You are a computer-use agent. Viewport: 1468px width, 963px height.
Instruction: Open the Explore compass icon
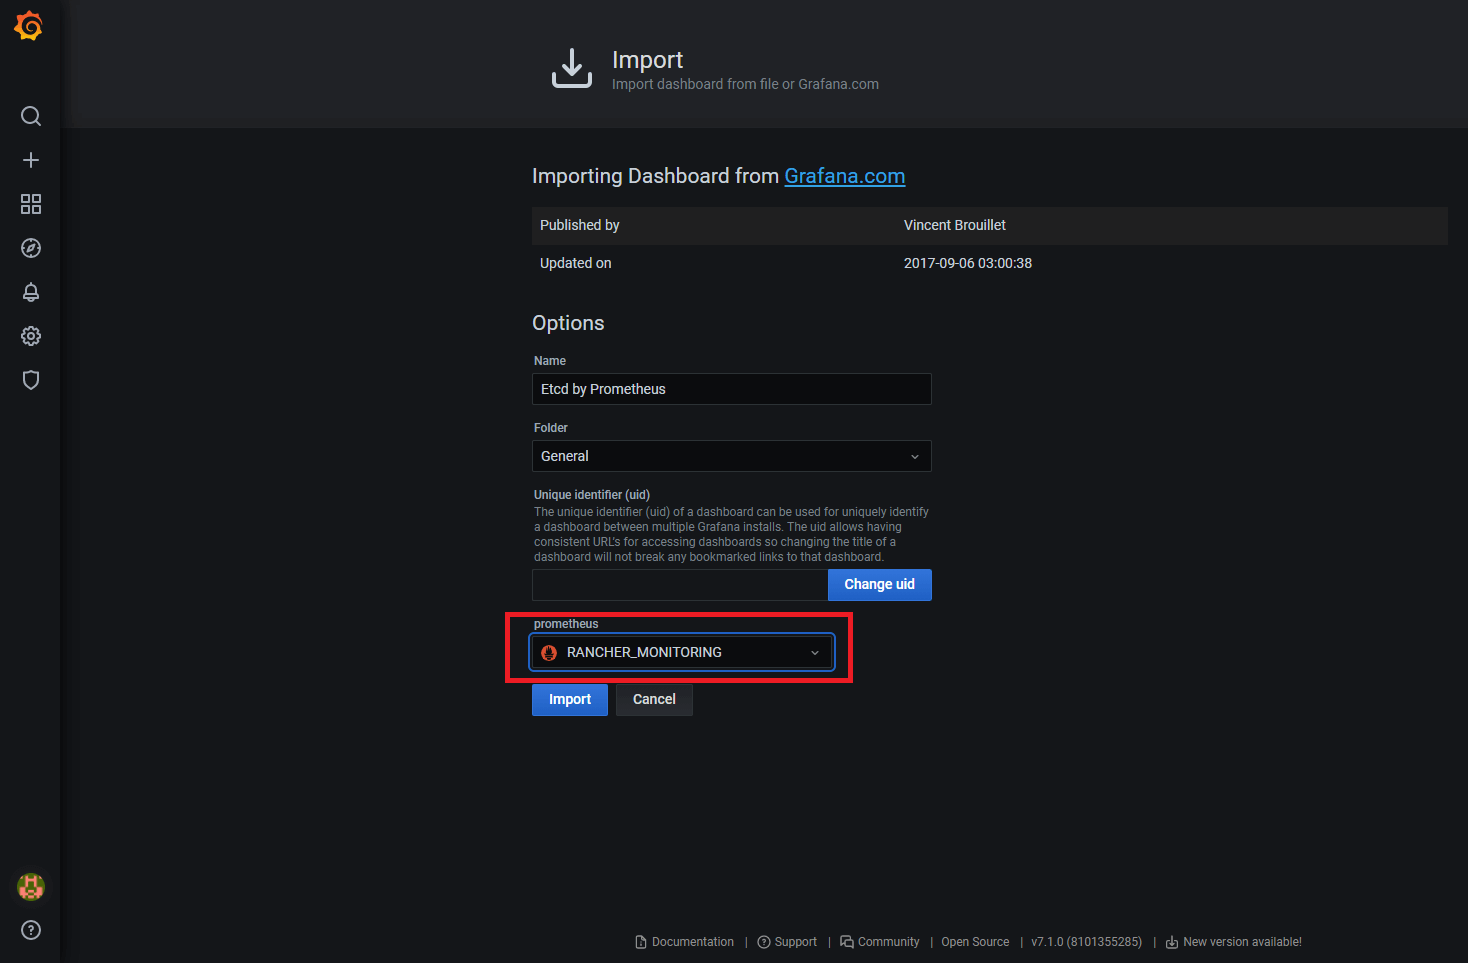pyautogui.click(x=31, y=248)
